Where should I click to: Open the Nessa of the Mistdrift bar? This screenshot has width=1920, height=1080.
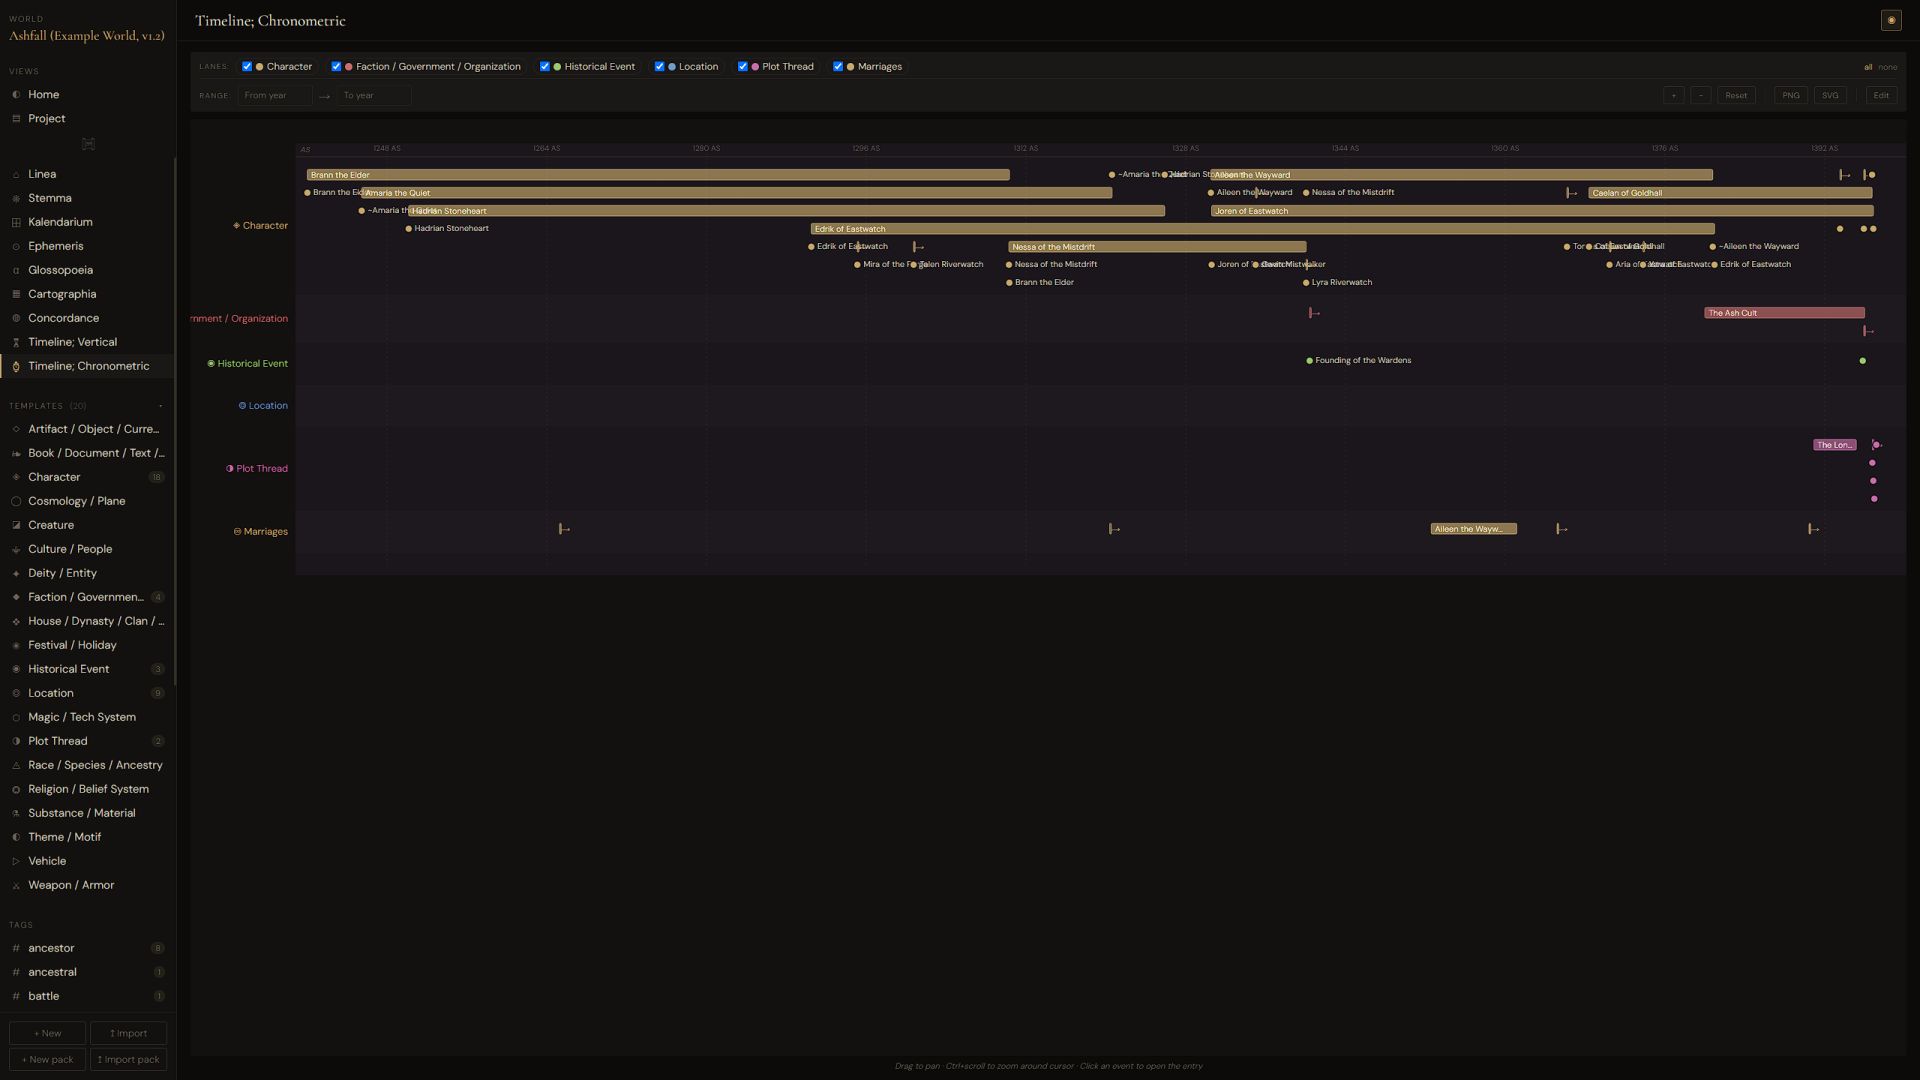1157,247
